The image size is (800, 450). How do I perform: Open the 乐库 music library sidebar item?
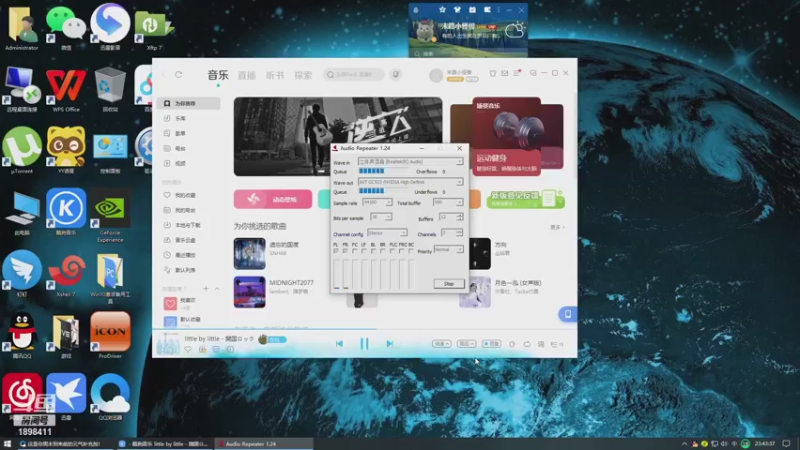pos(188,118)
